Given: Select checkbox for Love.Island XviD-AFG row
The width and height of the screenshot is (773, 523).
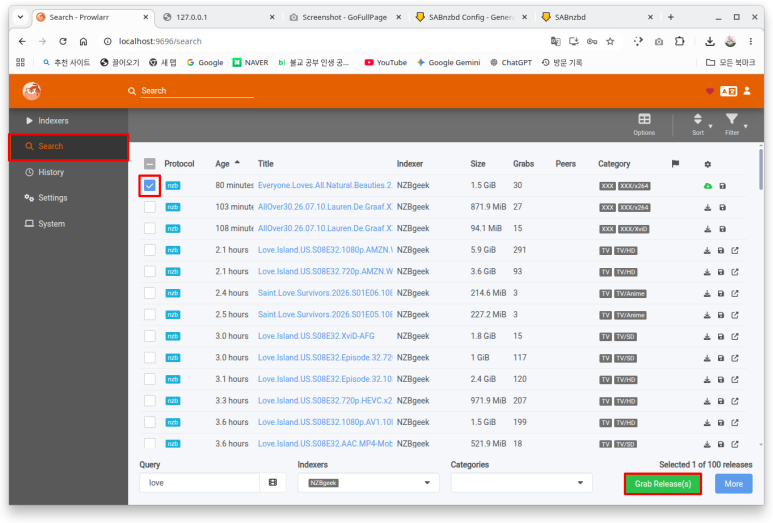Looking at the screenshot, I should [x=150, y=336].
